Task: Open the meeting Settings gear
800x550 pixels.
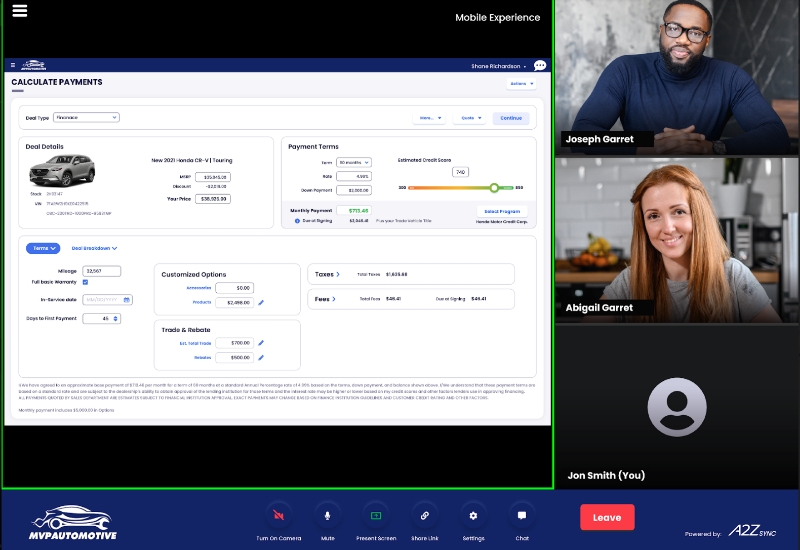Action: click(x=473, y=516)
